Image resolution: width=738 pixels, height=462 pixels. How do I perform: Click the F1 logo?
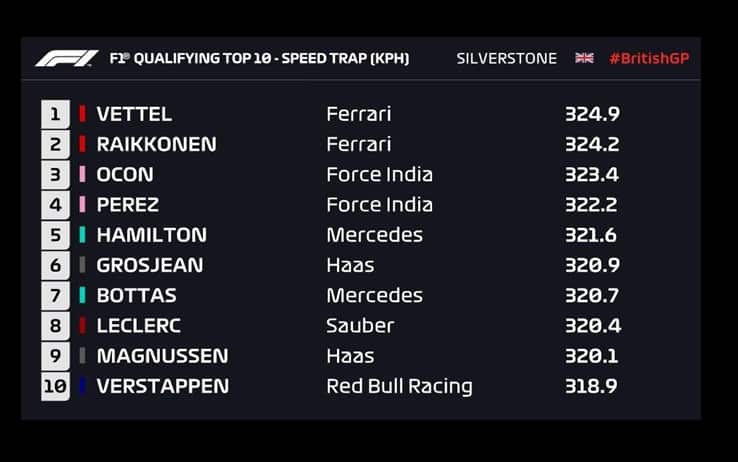tap(67, 58)
